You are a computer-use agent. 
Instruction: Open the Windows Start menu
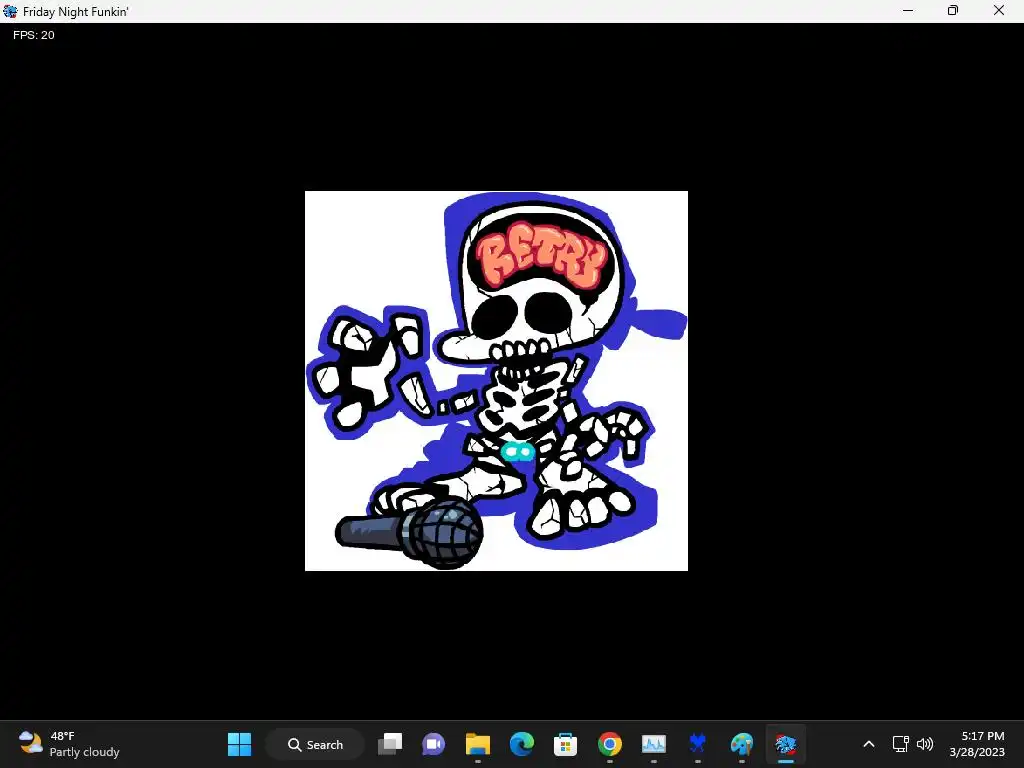239,744
